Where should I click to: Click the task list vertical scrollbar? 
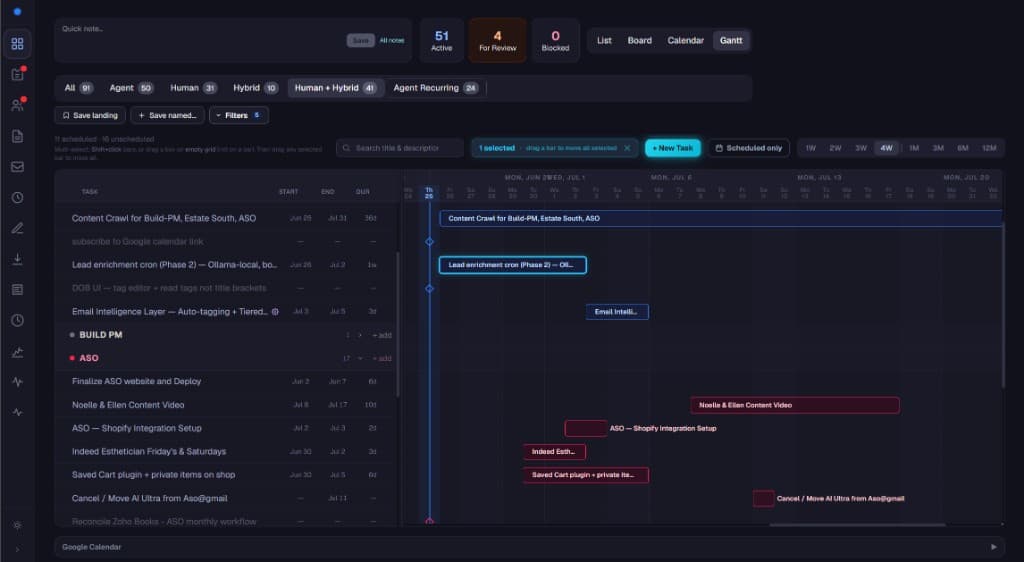tap(398, 324)
